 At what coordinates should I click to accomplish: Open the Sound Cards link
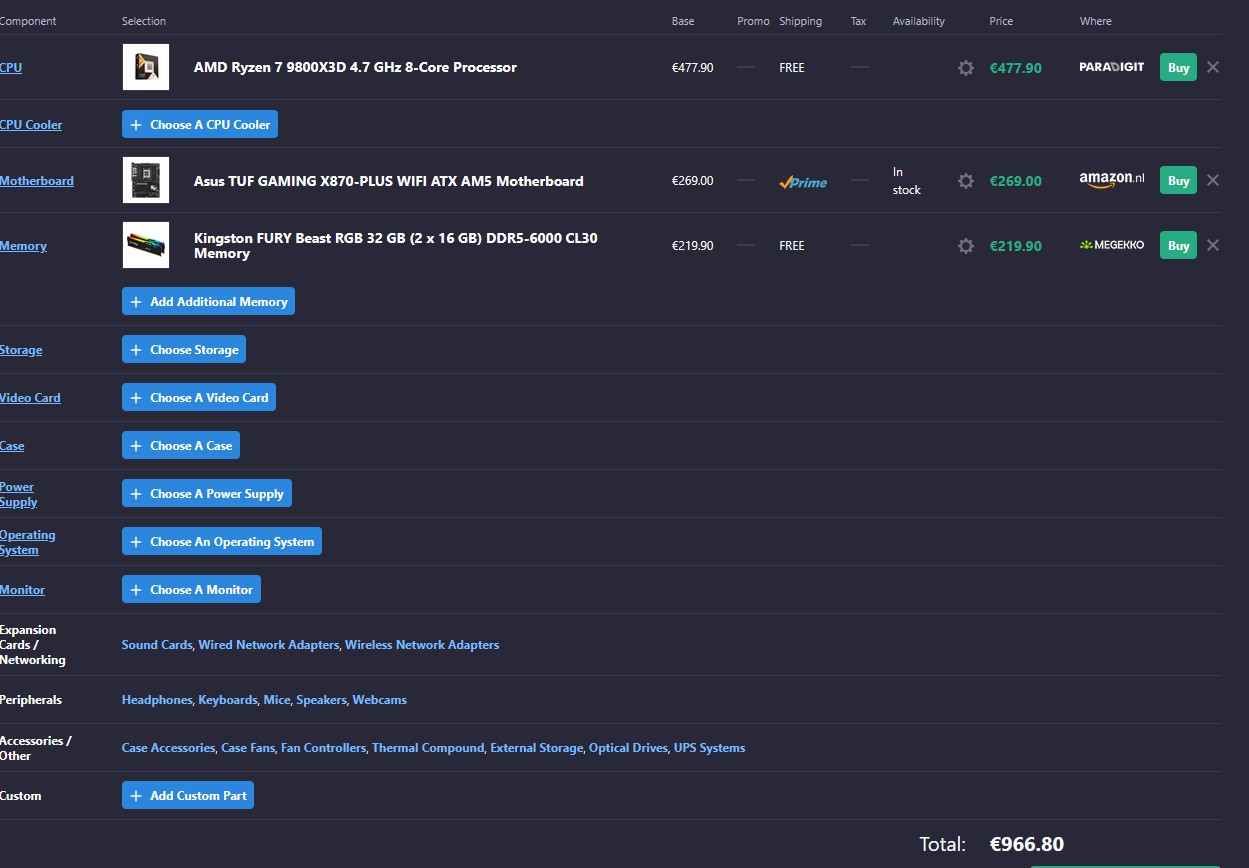tap(156, 645)
